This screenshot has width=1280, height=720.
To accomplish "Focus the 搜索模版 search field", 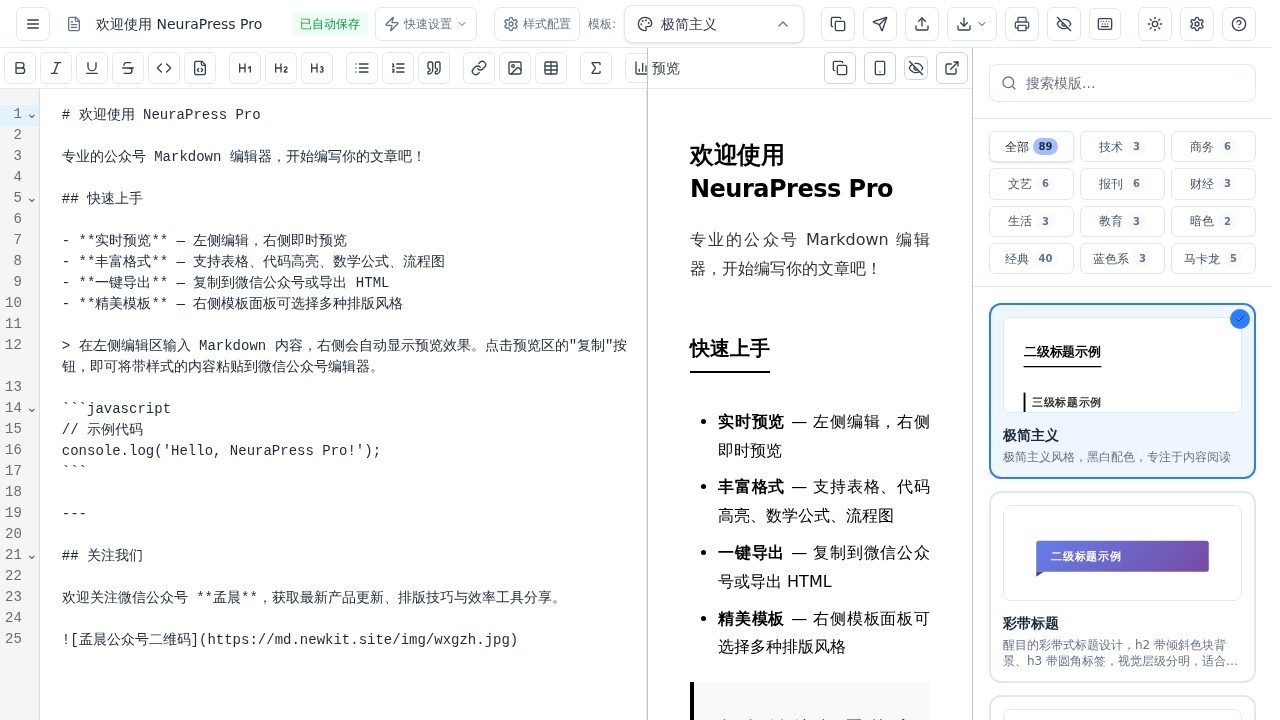I will coord(1122,83).
